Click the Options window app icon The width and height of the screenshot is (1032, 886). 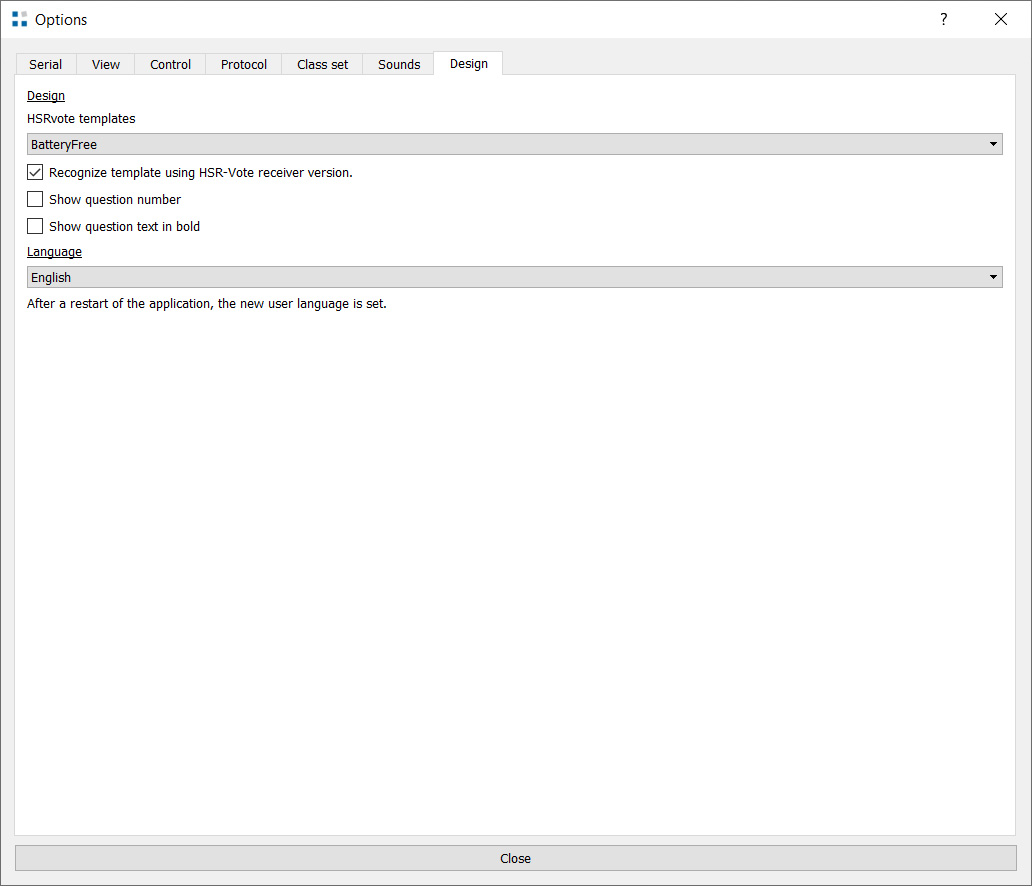20,19
